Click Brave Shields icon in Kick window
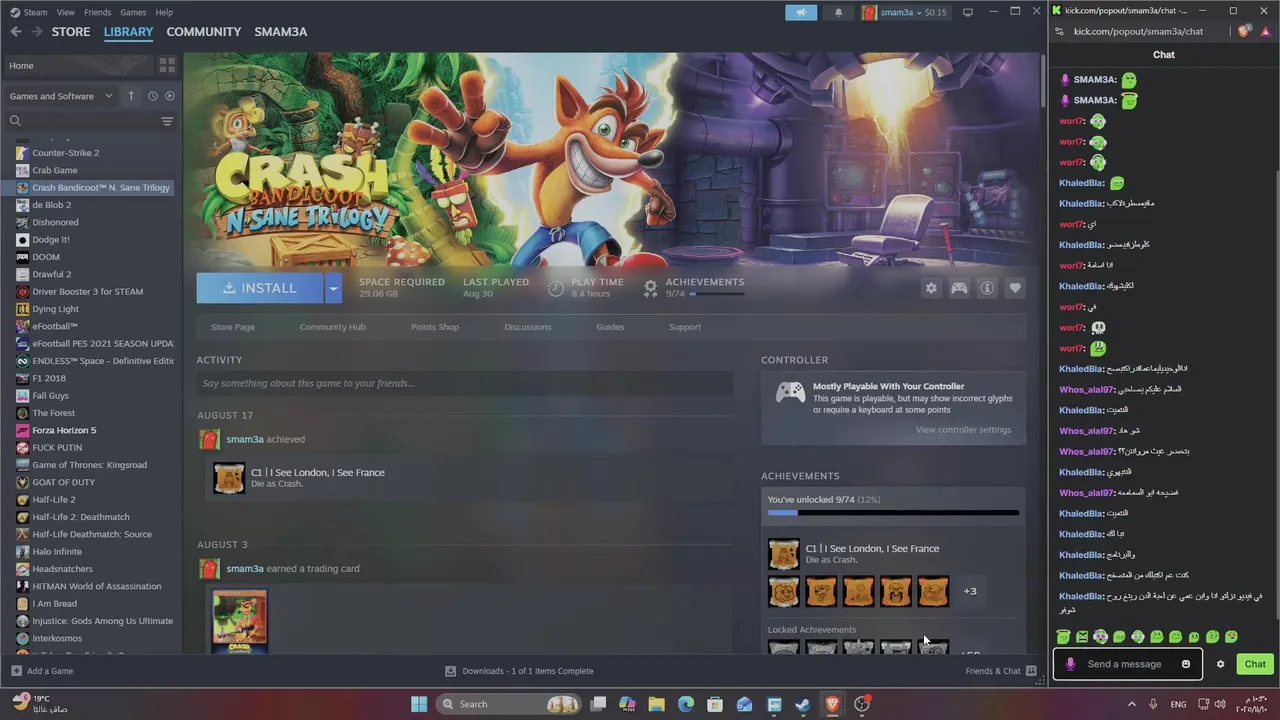Image resolution: width=1280 pixels, height=720 pixels. (1244, 31)
